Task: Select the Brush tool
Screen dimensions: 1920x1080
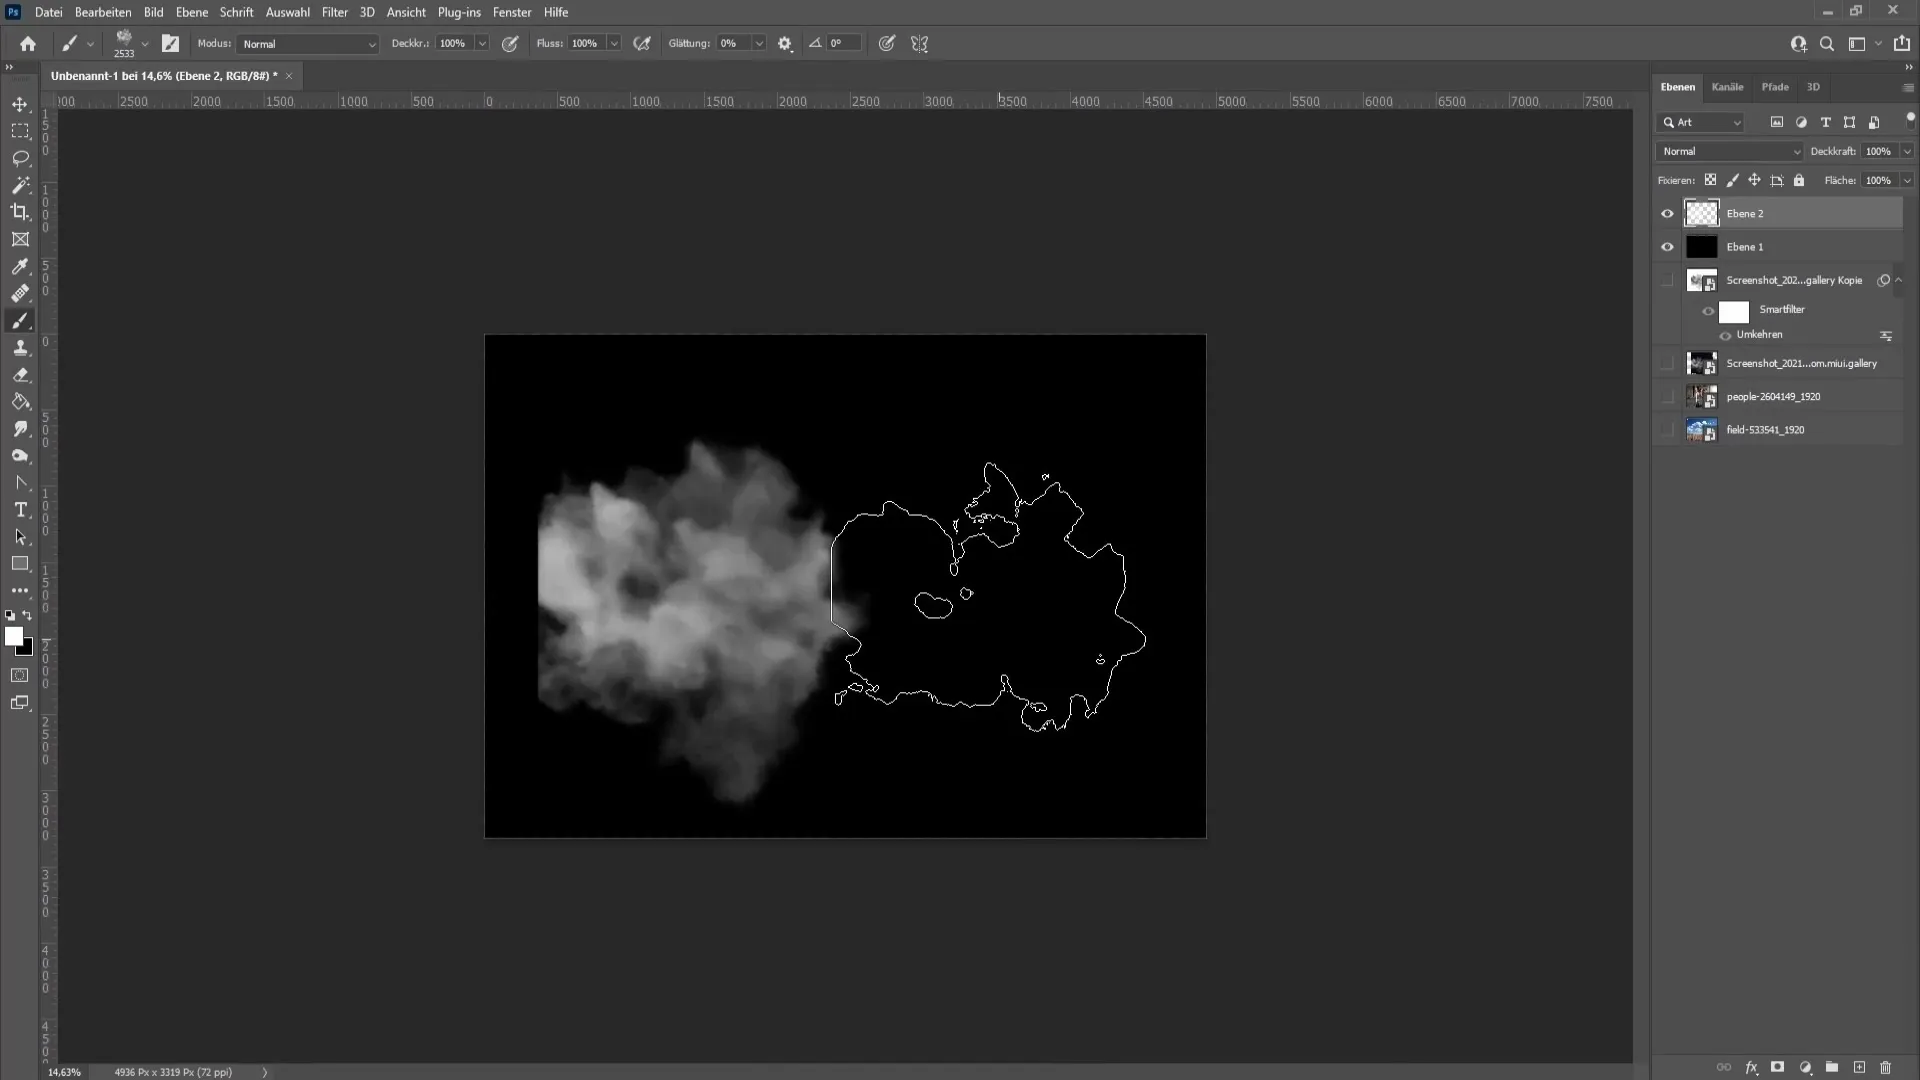Action: (18, 320)
